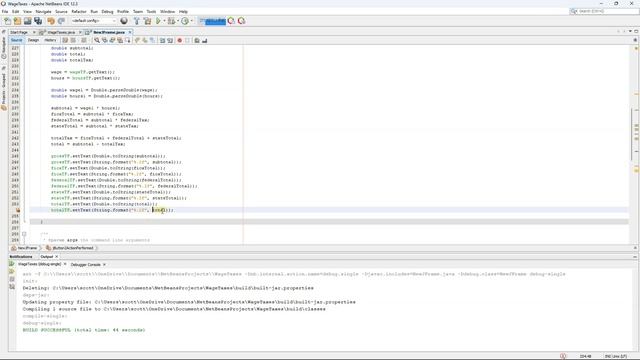Click the Profile Project toolbar icon
The image size is (640, 360).
(x=185, y=21)
